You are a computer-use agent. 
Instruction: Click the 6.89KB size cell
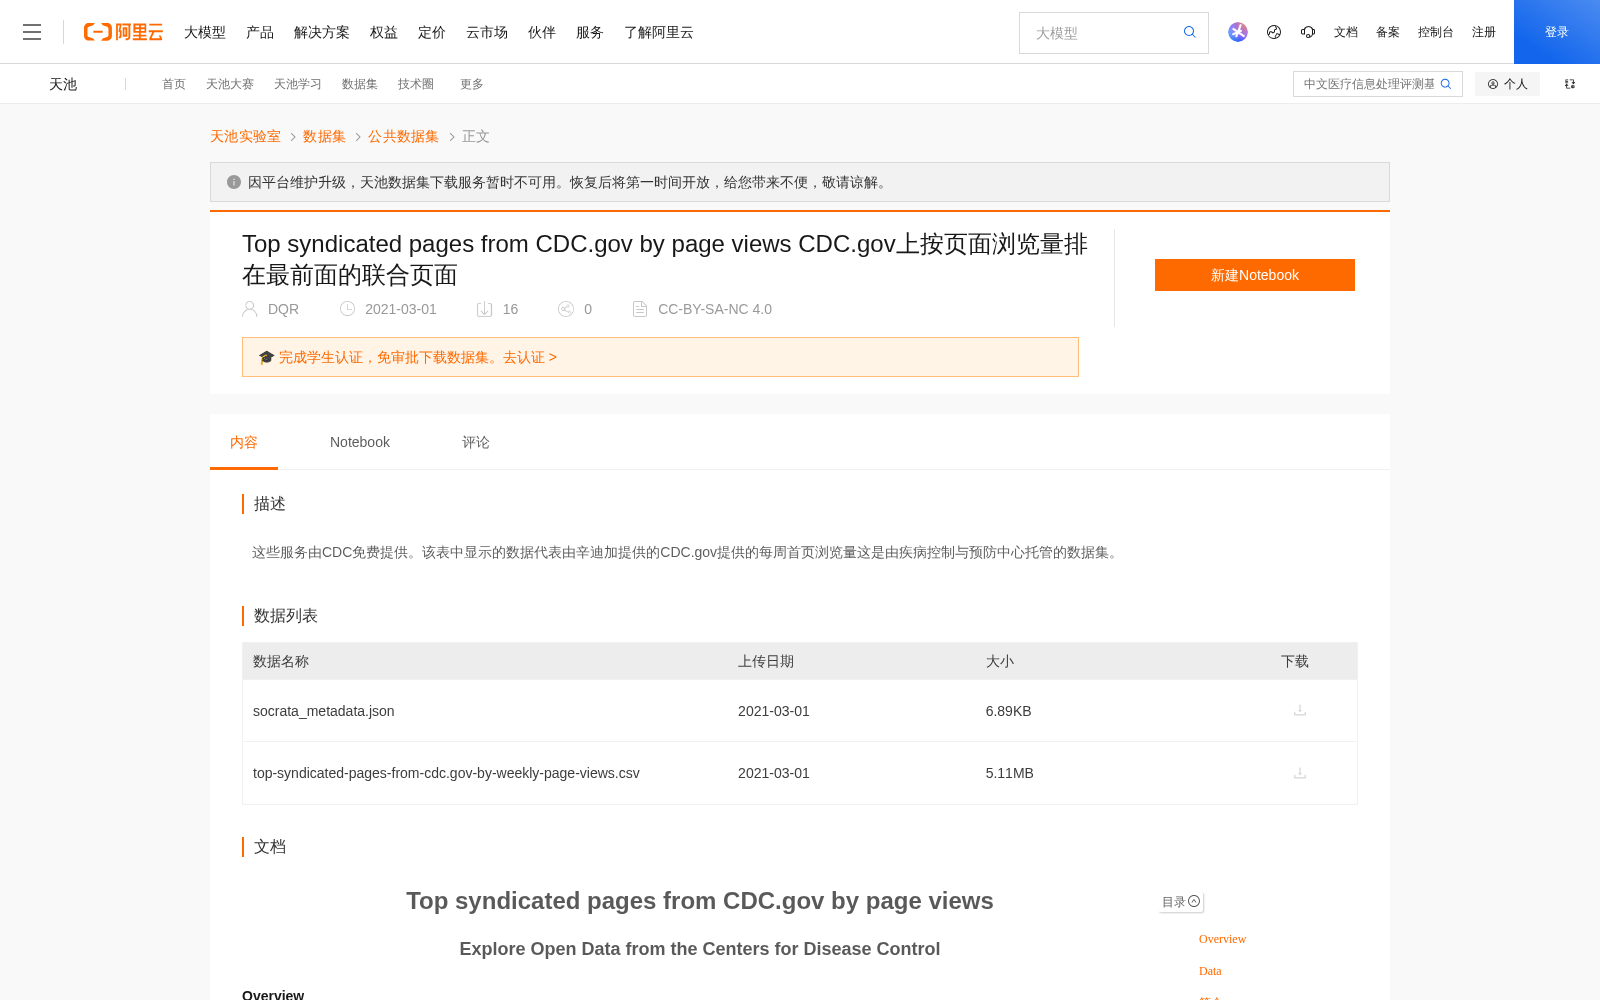coord(1008,711)
